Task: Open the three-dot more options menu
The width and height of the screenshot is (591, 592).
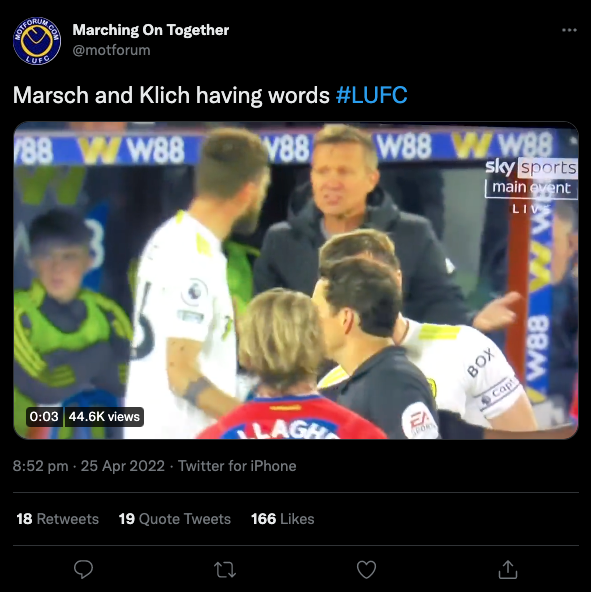Action: coord(569,30)
